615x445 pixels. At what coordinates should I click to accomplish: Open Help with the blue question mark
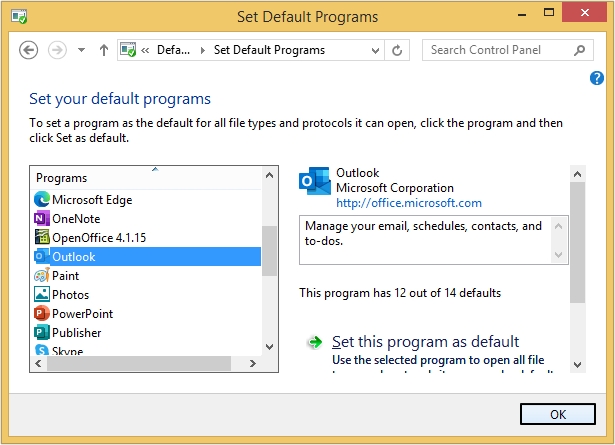[597, 78]
